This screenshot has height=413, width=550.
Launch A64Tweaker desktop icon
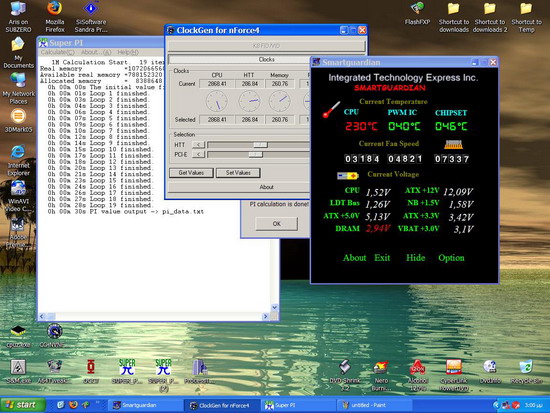pyautogui.click(x=54, y=372)
